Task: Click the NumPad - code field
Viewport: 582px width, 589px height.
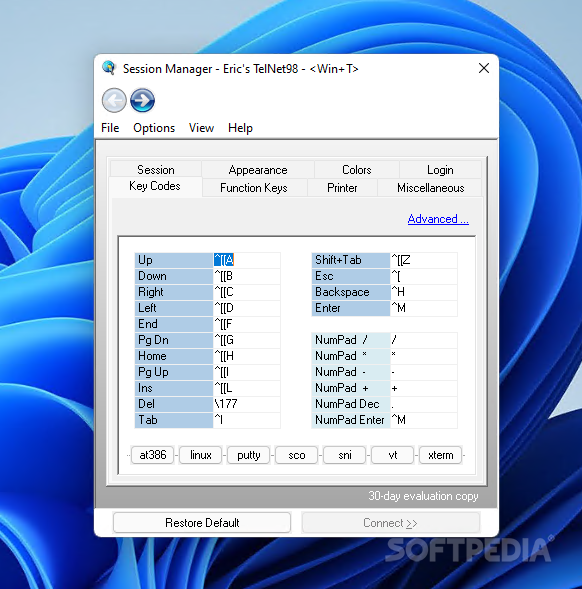Action: (424, 372)
